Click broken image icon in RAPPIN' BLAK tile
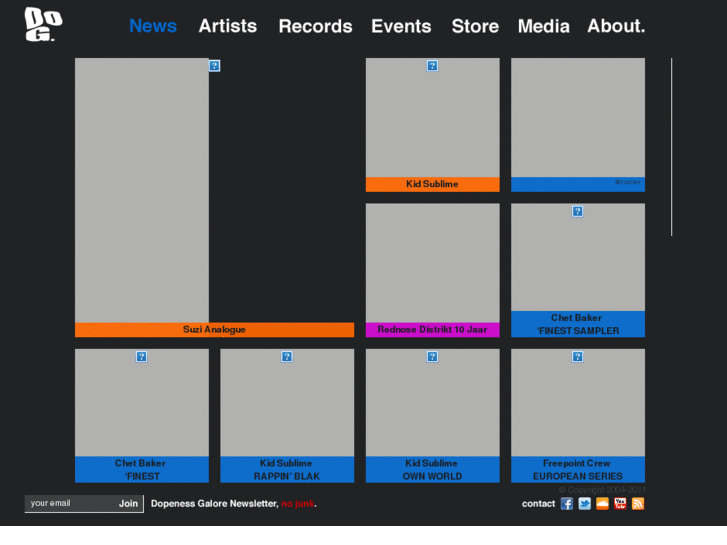 287,357
